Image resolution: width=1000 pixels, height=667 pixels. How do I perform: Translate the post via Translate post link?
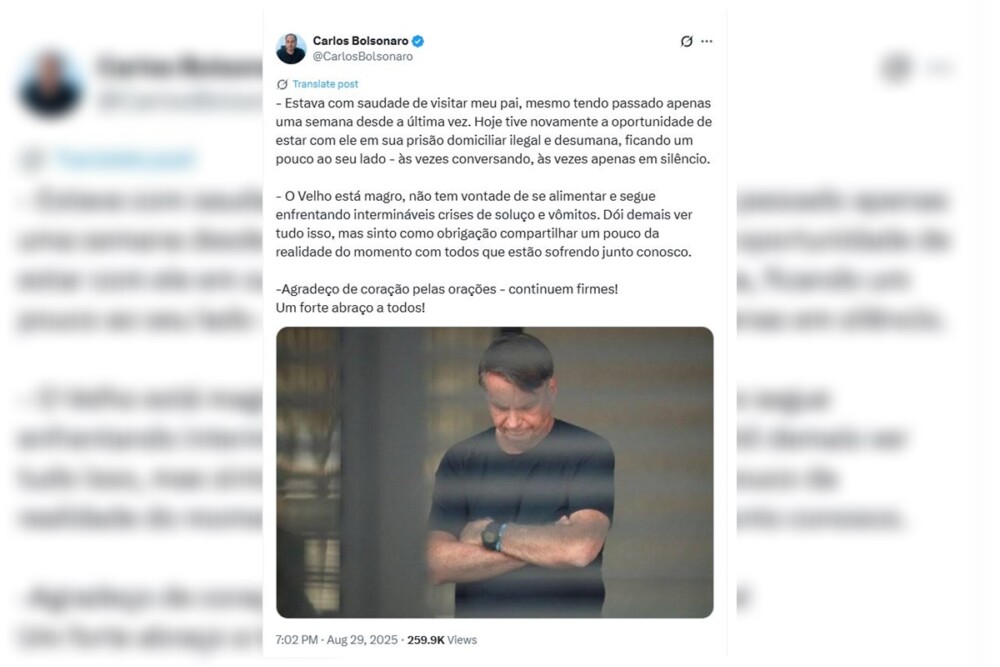pyautogui.click(x=325, y=84)
